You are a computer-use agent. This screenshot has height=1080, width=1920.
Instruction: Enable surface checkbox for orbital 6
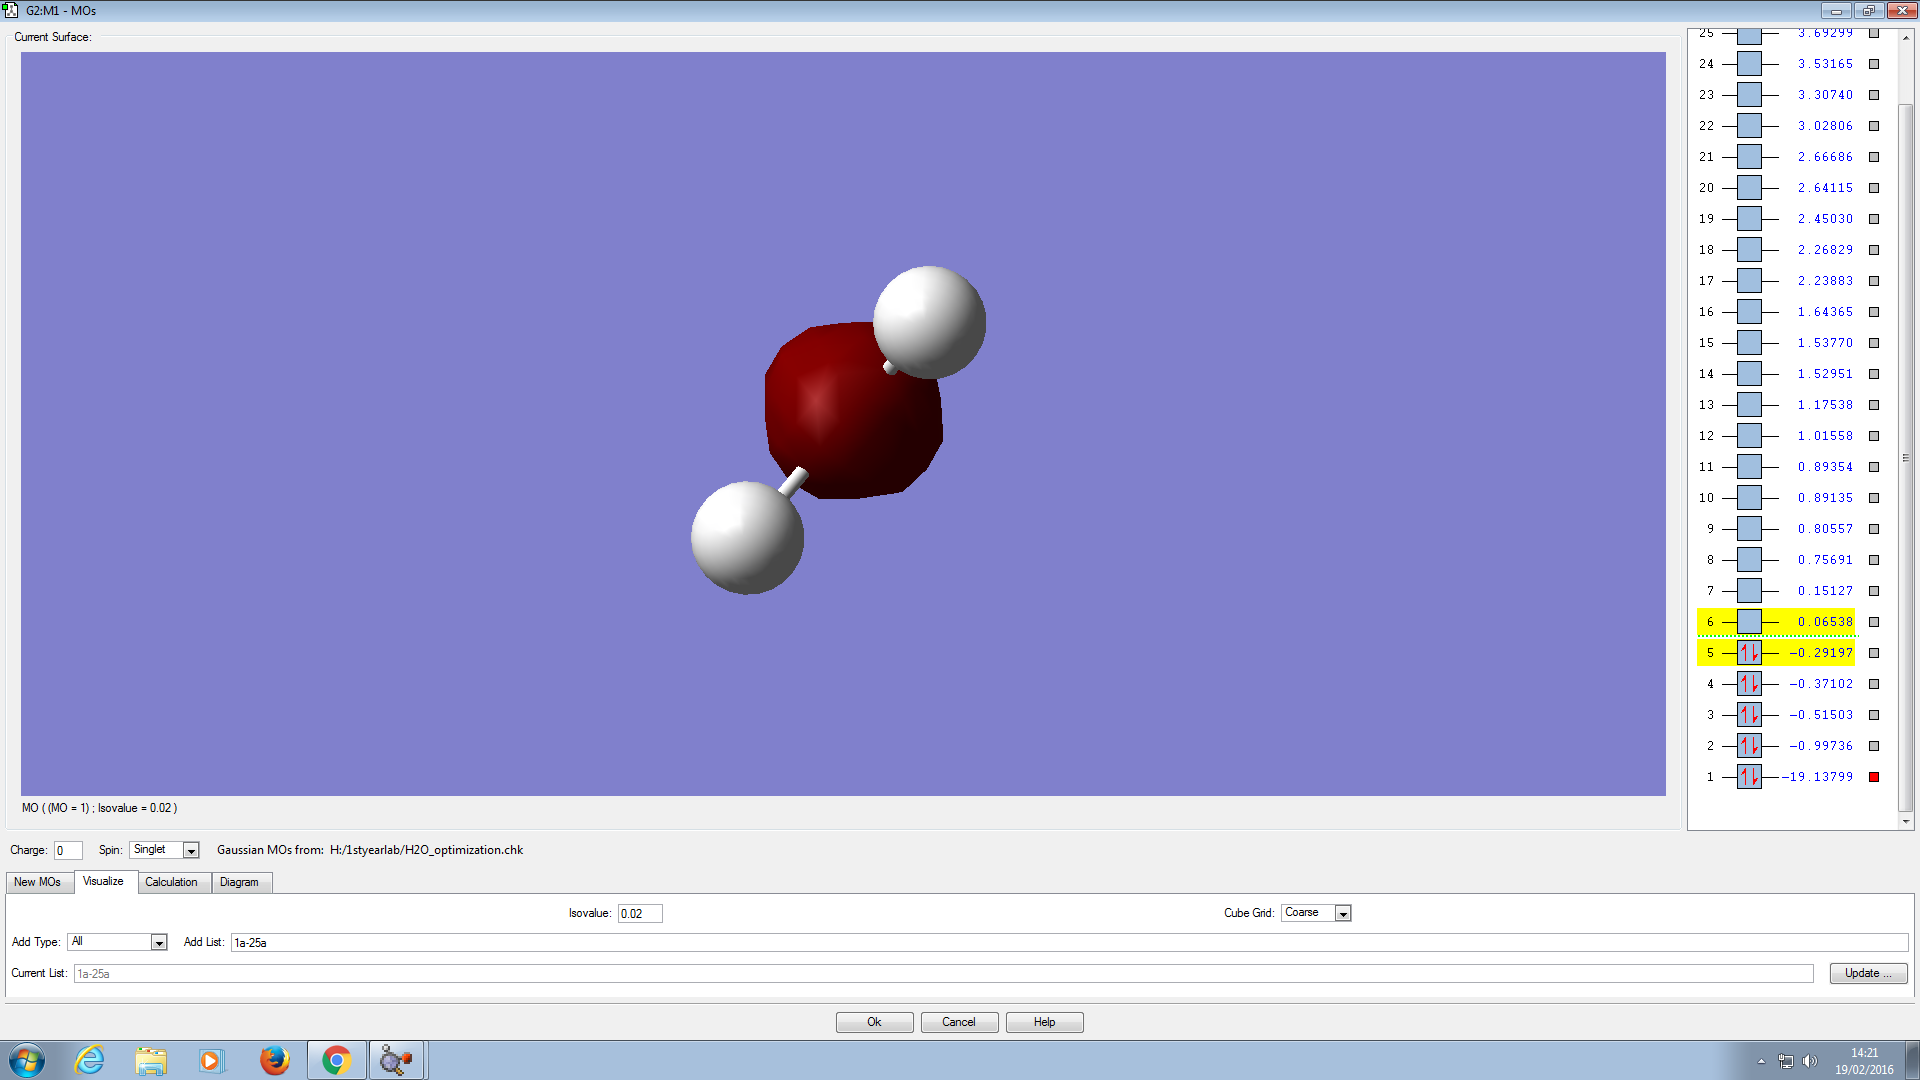(1874, 622)
